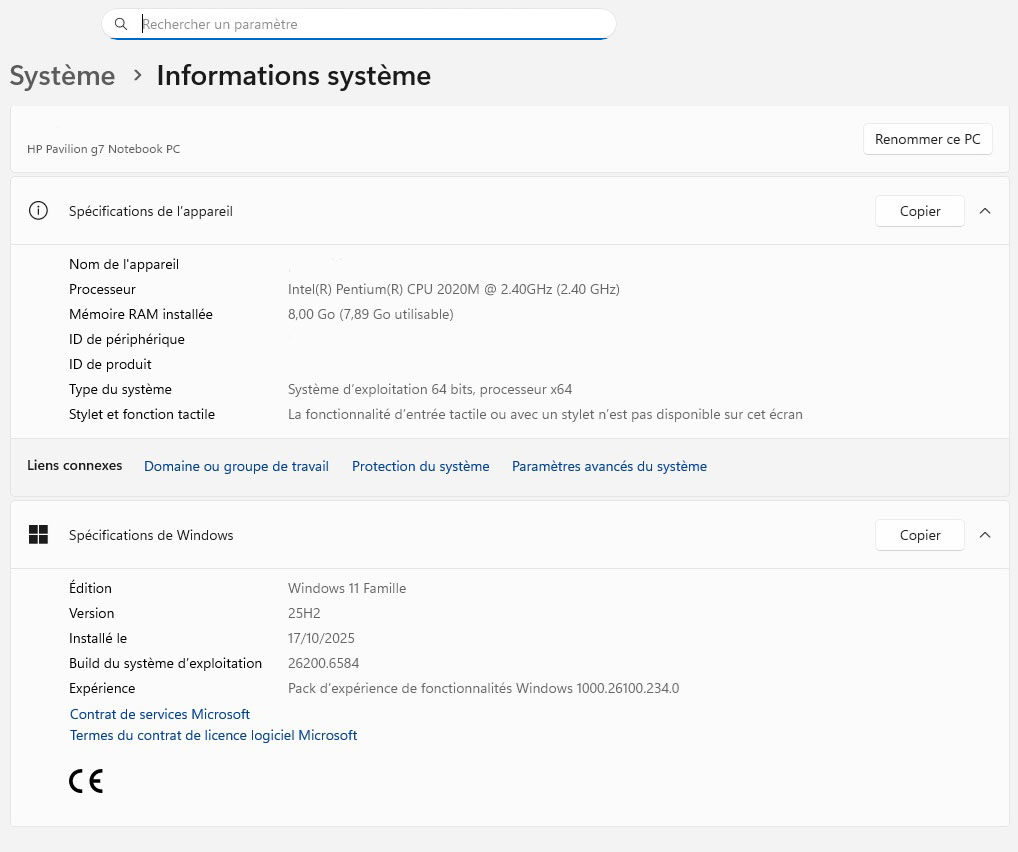
Task: Click the breadcrumb chevron after Système
Action: [x=137, y=76]
